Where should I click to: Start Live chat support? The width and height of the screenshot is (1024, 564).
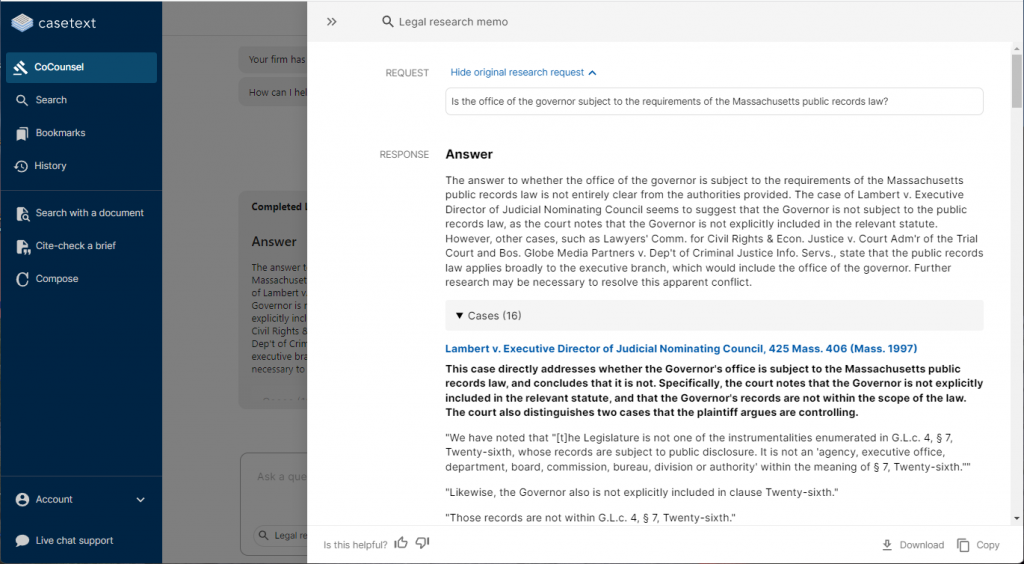pyautogui.click(x=74, y=541)
